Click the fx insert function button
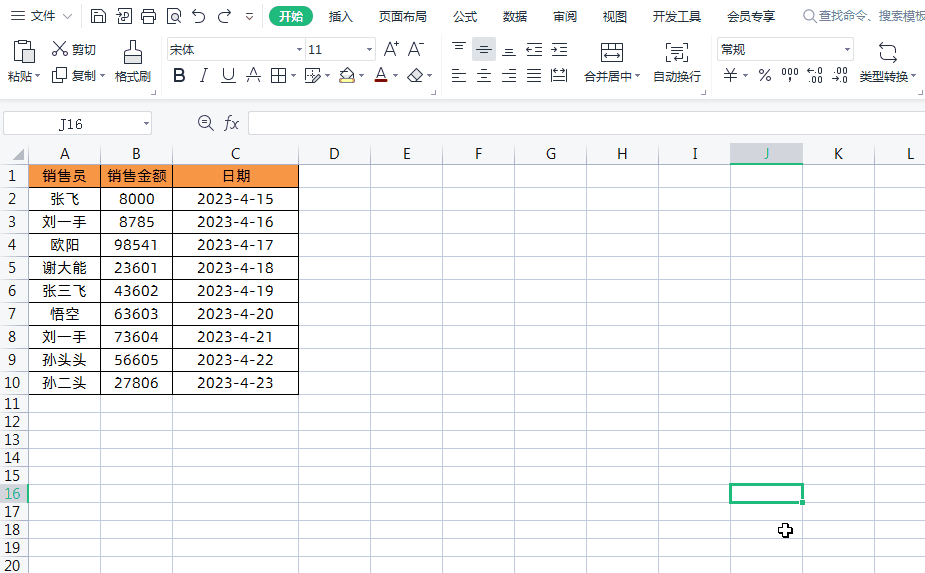925x573 pixels. (x=231, y=123)
